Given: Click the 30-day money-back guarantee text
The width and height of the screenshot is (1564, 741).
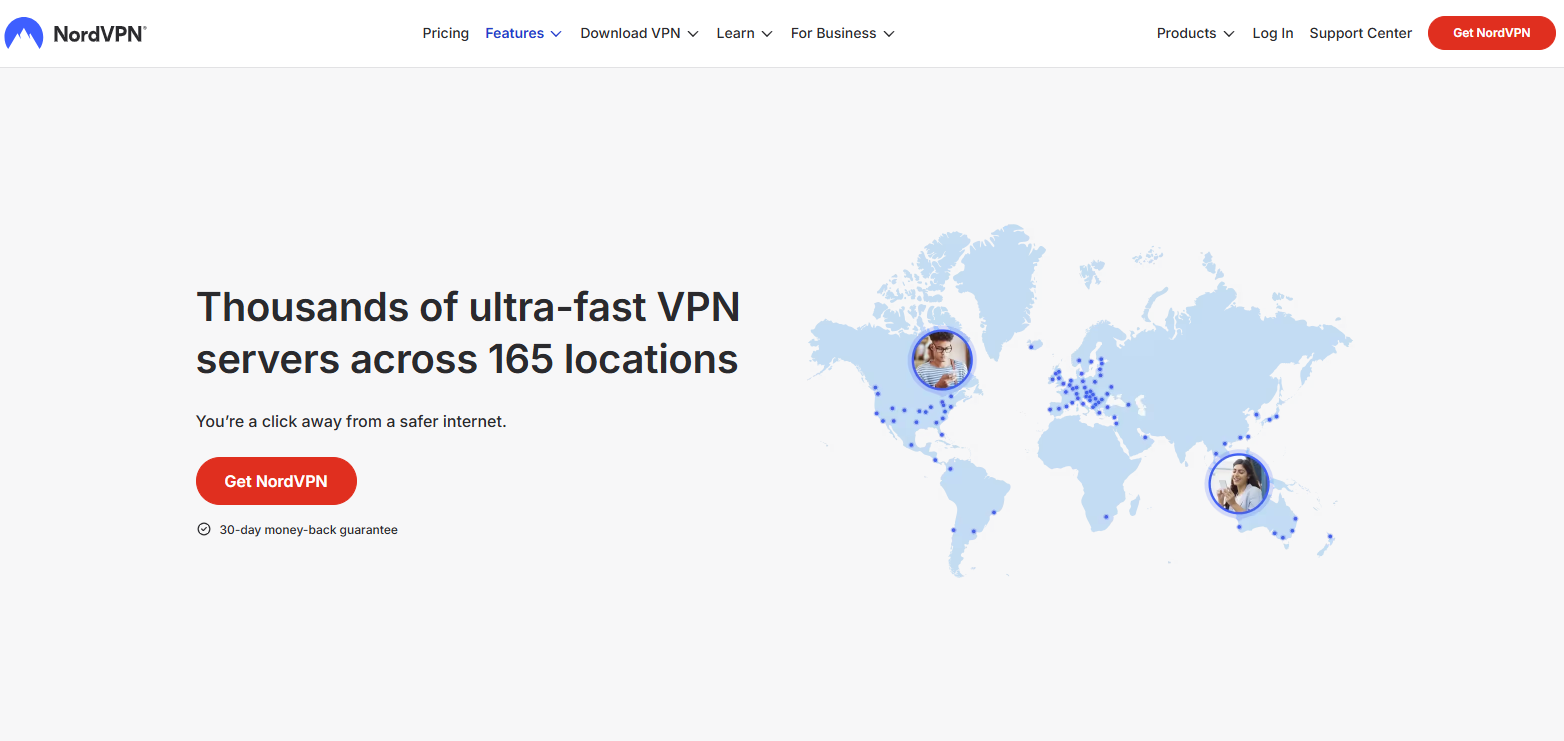Looking at the screenshot, I should point(308,530).
